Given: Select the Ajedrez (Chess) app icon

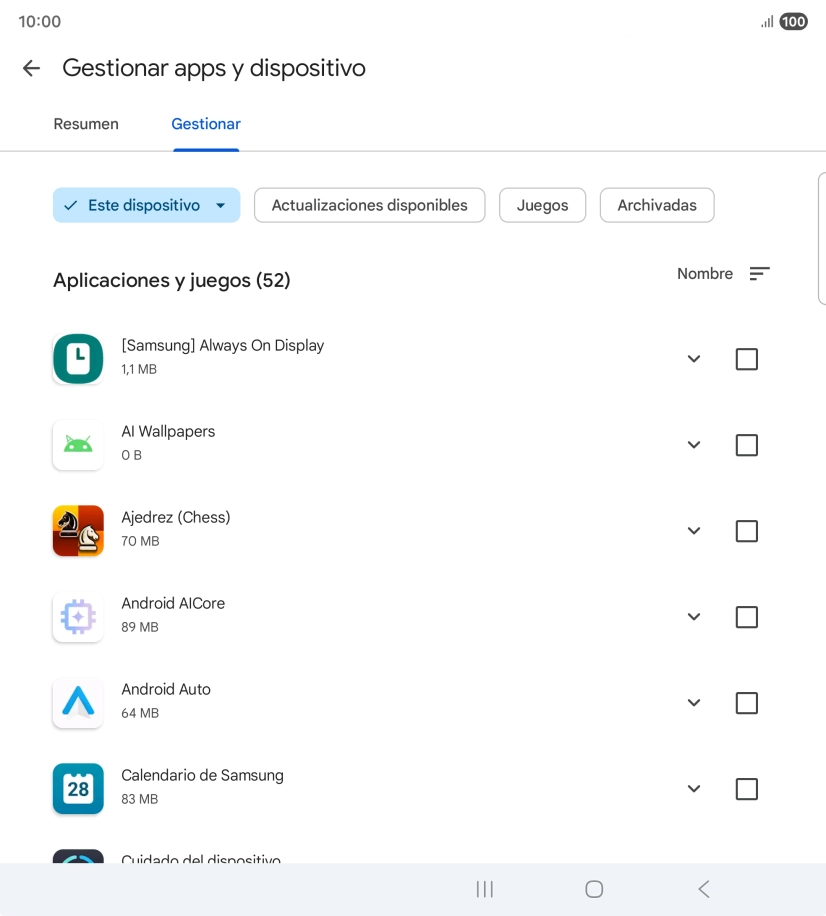Looking at the screenshot, I should pyautogui.click(x=78, y=530).
